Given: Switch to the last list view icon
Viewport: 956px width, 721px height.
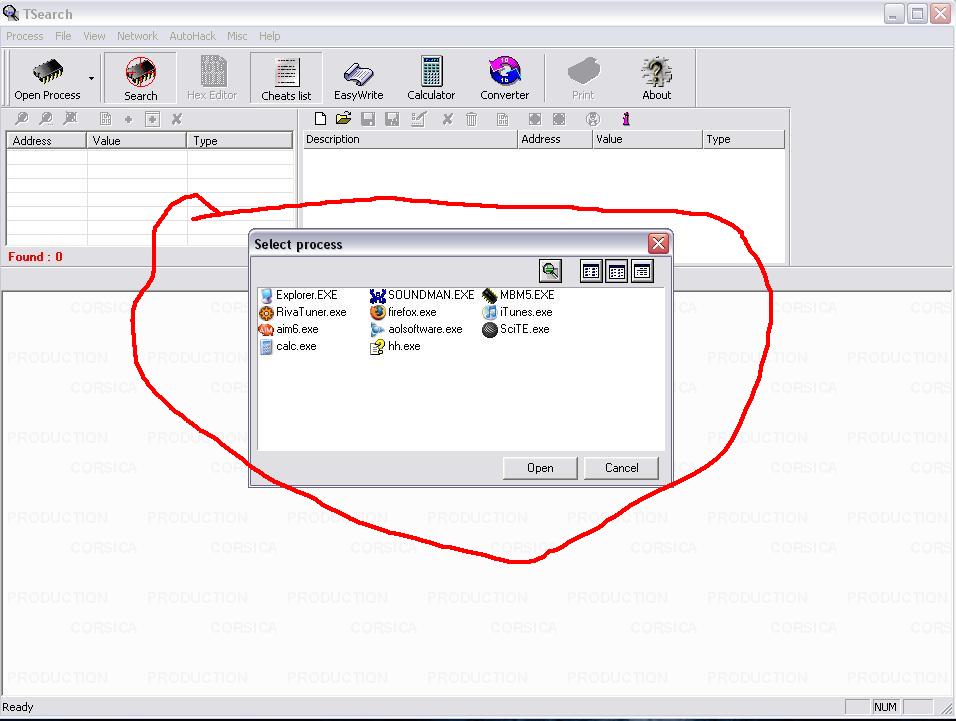Looking at the screenshot, I should (x=642, y=271).
